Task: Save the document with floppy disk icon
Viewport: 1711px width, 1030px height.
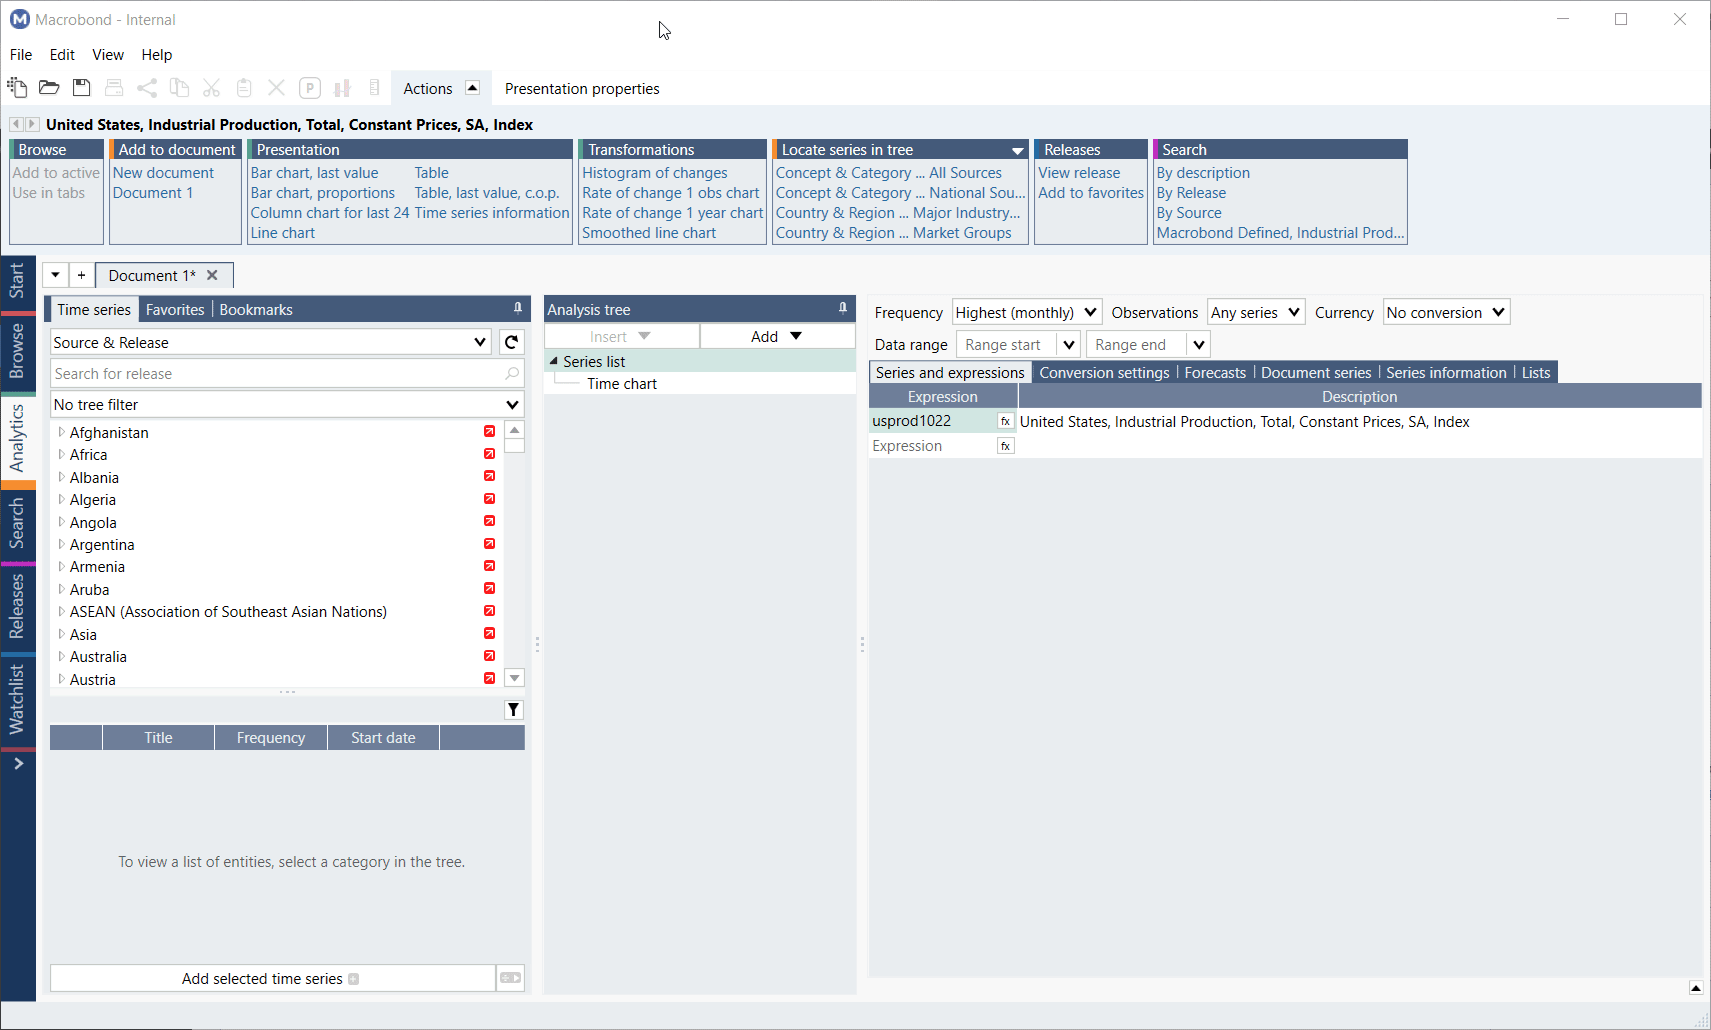Action: click(82, 88)
